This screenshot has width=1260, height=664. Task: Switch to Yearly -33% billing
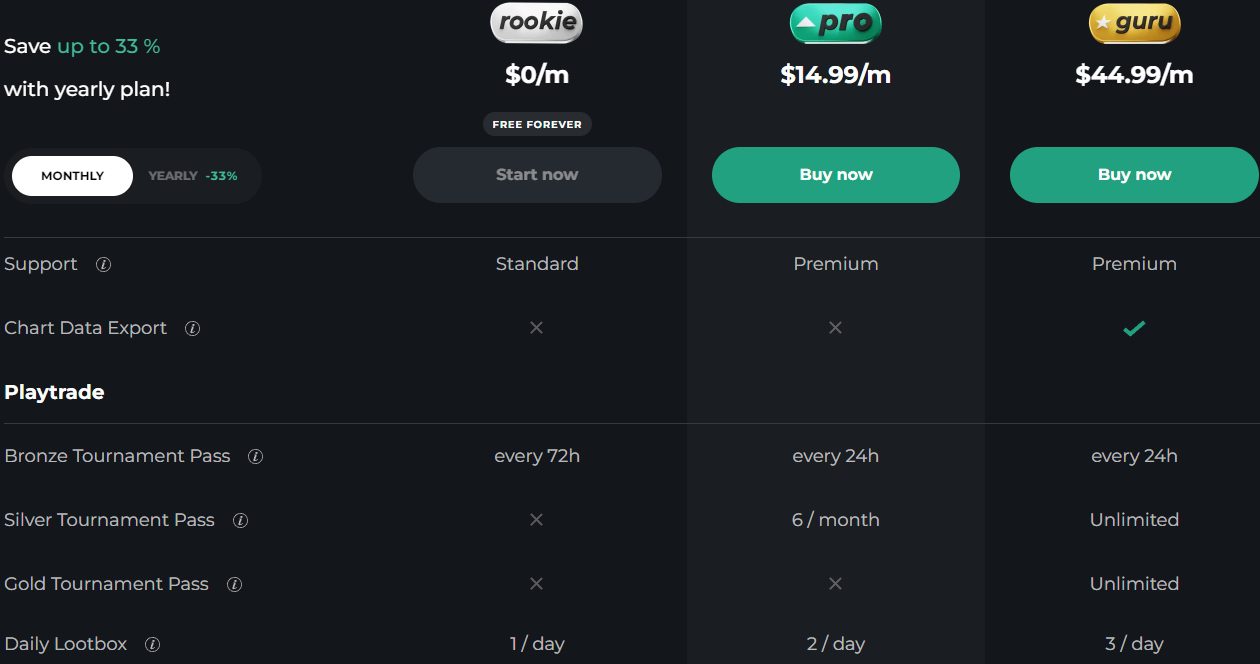click(x=193, y=176)
